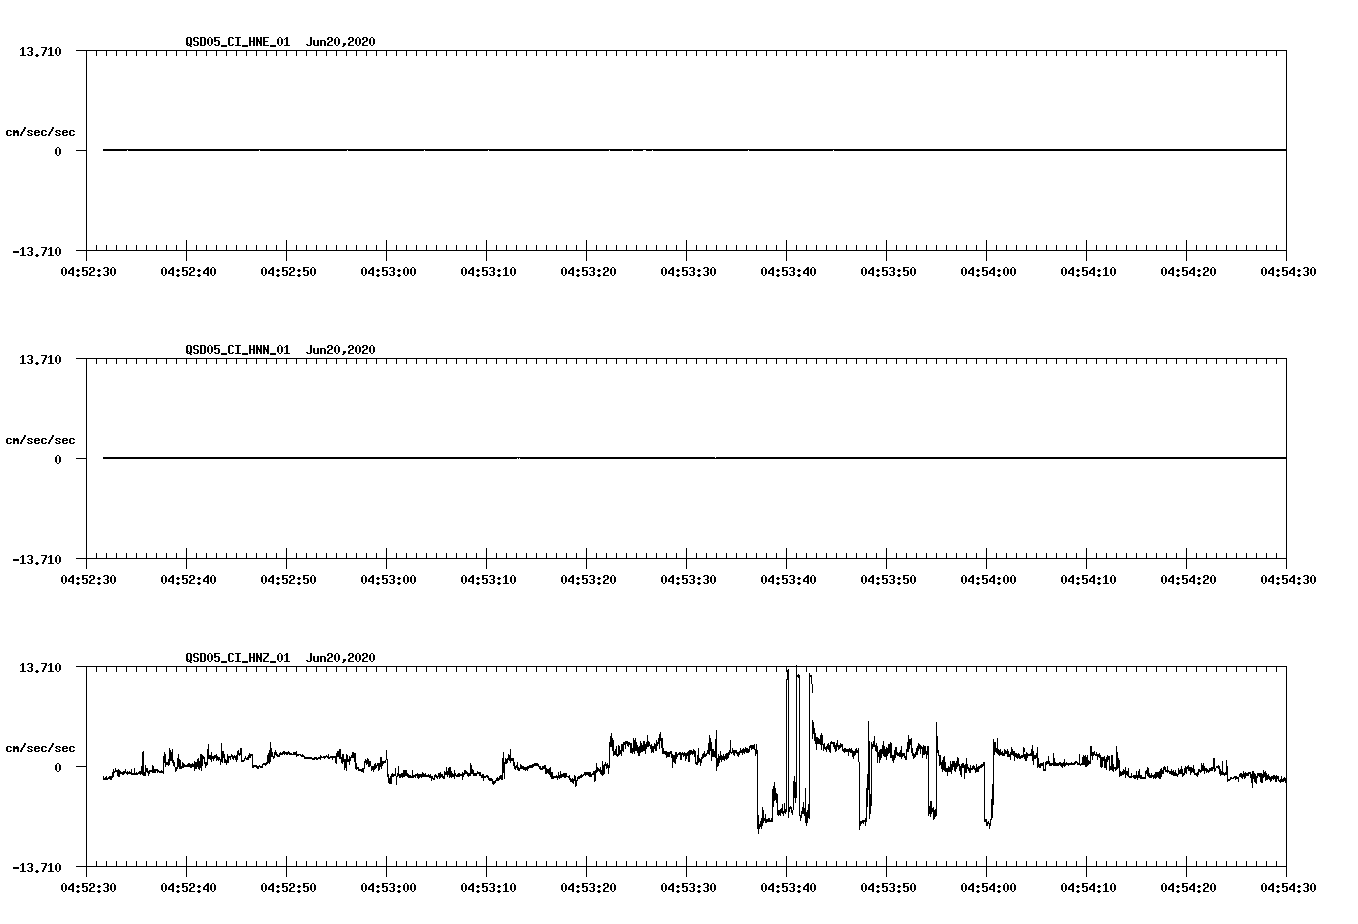
Task: Click the 04:53:00 time label under HNE plot
Action: coord(388,272)
